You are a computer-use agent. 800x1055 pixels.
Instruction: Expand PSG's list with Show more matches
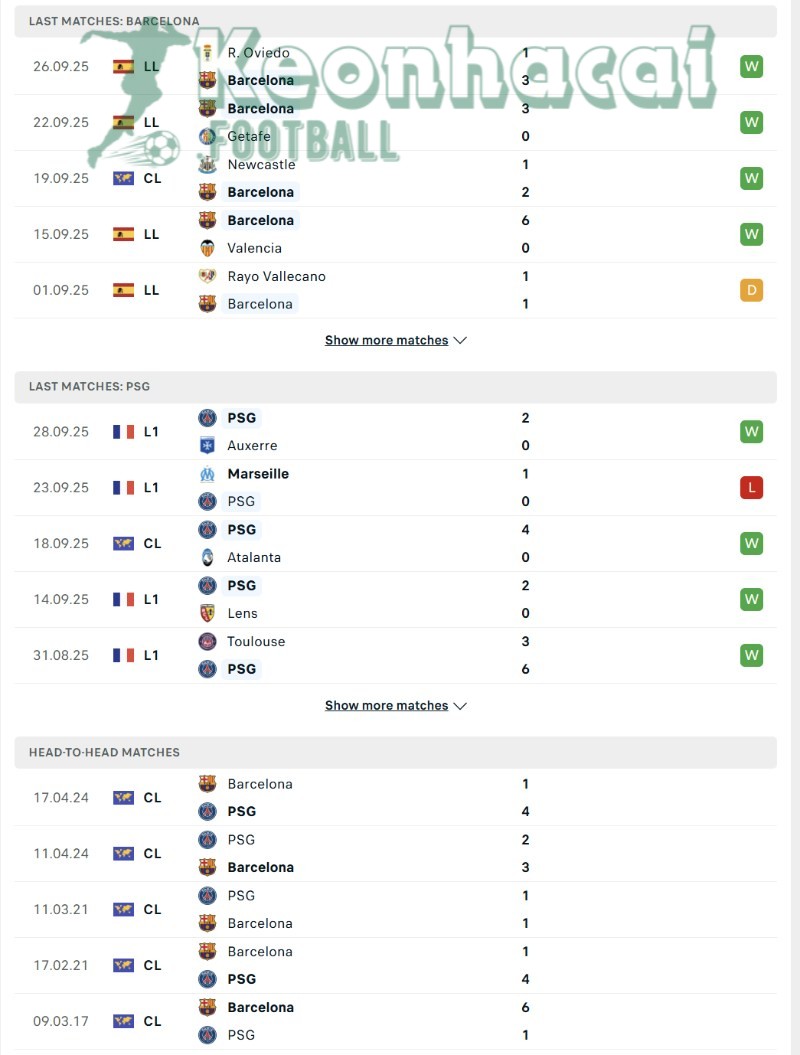tap(395, 705)
